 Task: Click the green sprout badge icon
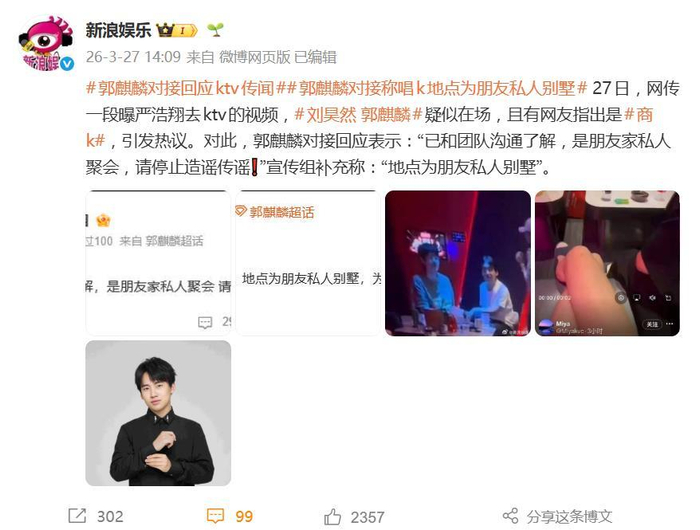pos(215,30)
